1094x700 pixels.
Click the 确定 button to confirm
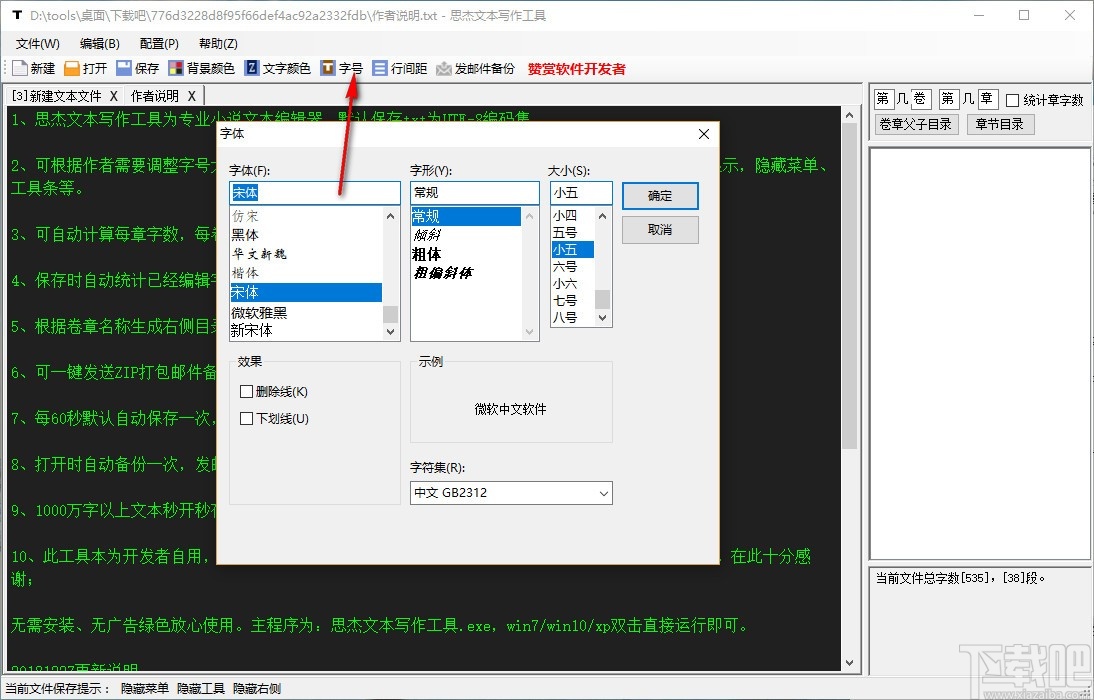659,196
